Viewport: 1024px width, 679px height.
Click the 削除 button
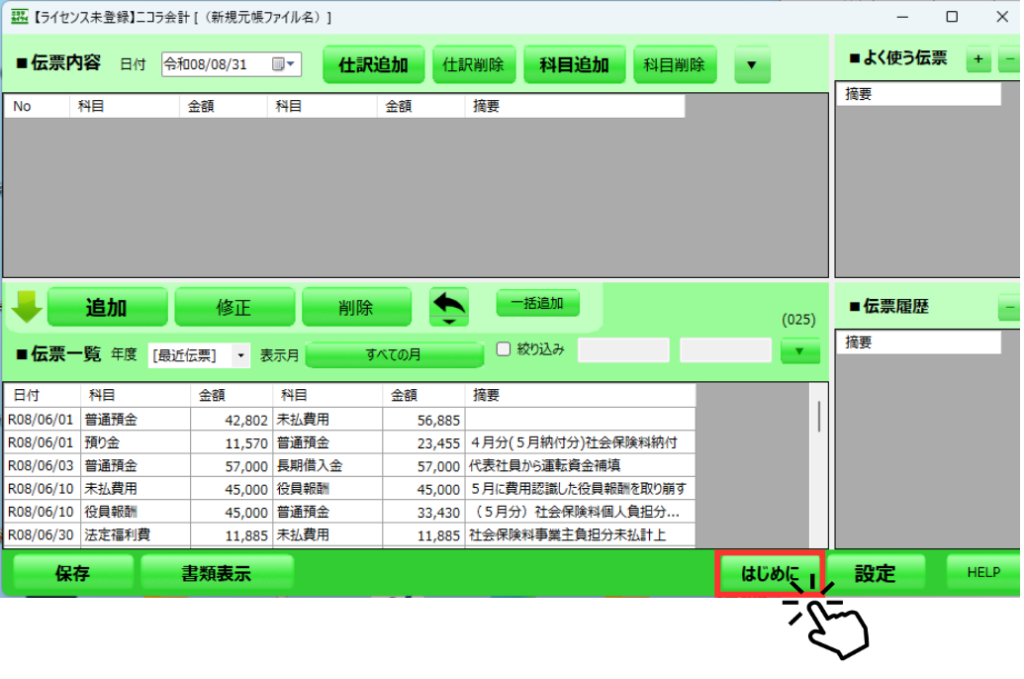point(356,307)
